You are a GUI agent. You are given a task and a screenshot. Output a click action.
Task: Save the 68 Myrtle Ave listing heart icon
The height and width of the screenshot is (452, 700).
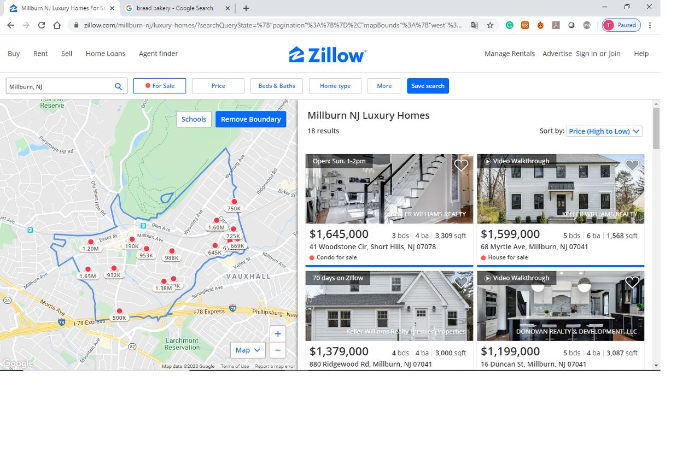(632, 165)
